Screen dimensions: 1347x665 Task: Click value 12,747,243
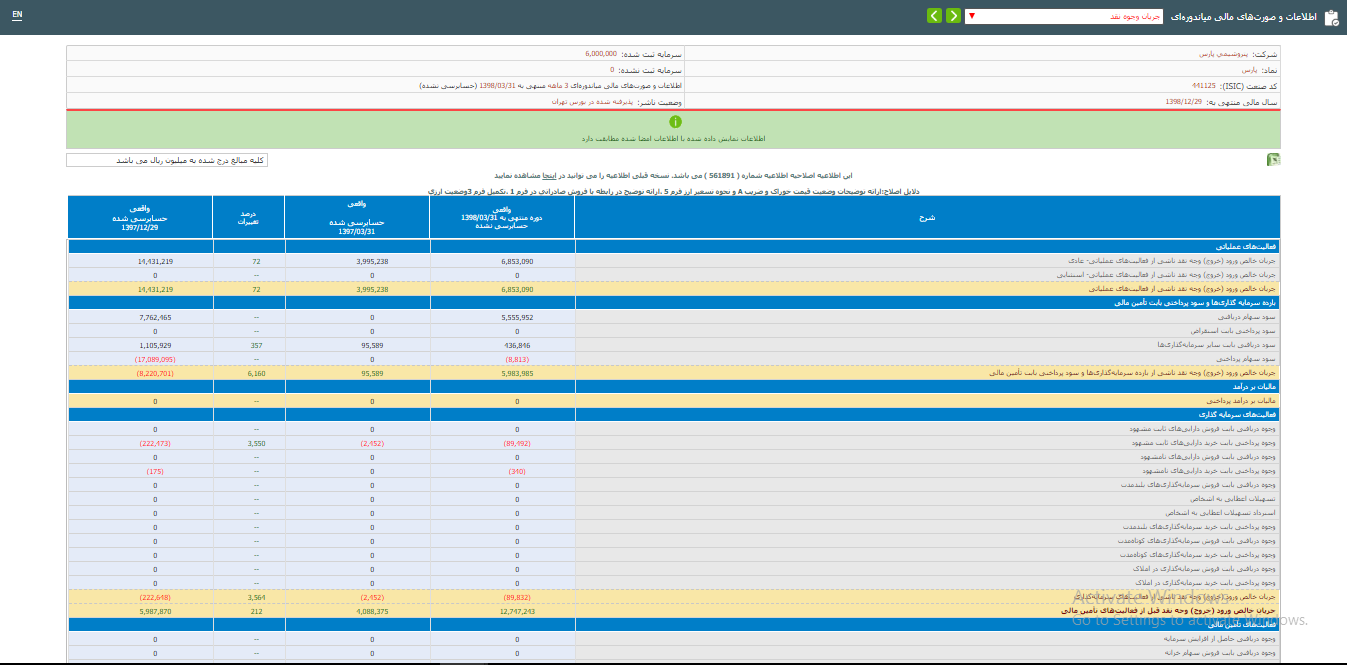[517, 611]
